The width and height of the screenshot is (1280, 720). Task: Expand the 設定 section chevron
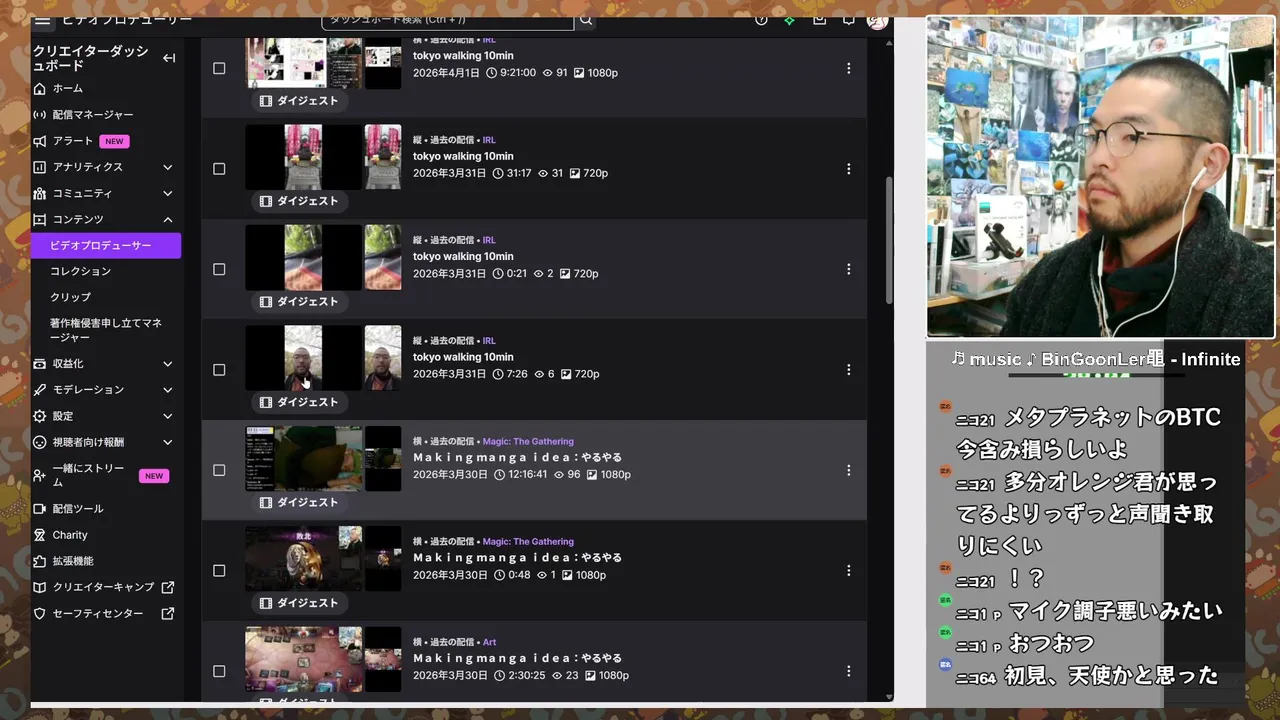(x=168, y=416)
